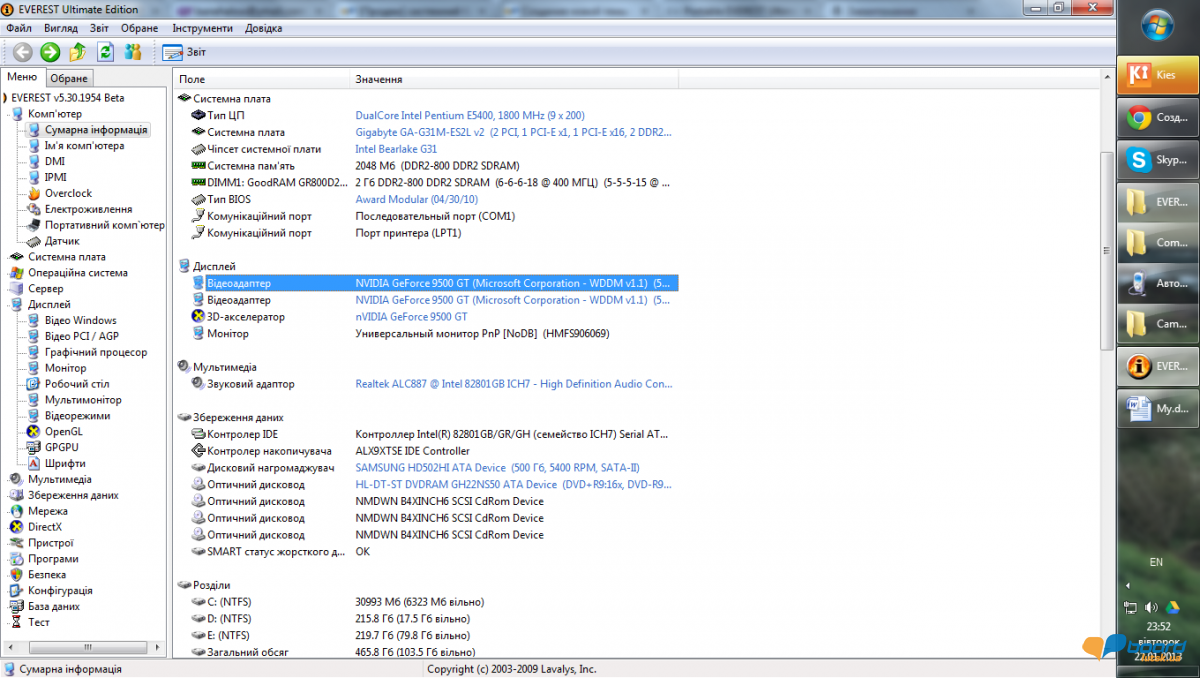Select the DirectX tree node
The image size is (1200, 678).
tap(44, 527)
